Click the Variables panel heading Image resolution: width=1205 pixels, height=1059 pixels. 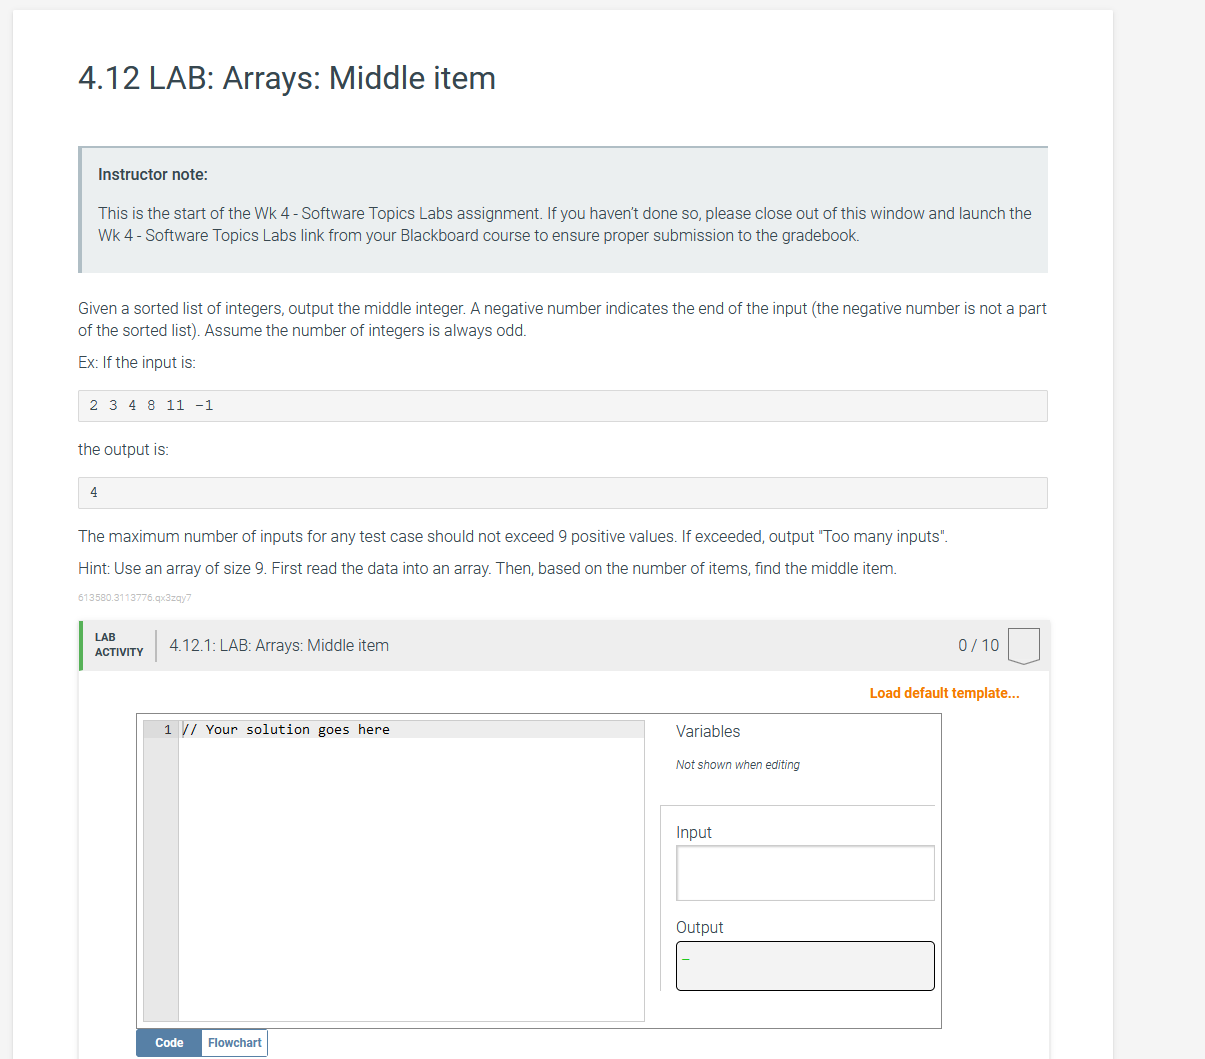click(x=707, y=731)
